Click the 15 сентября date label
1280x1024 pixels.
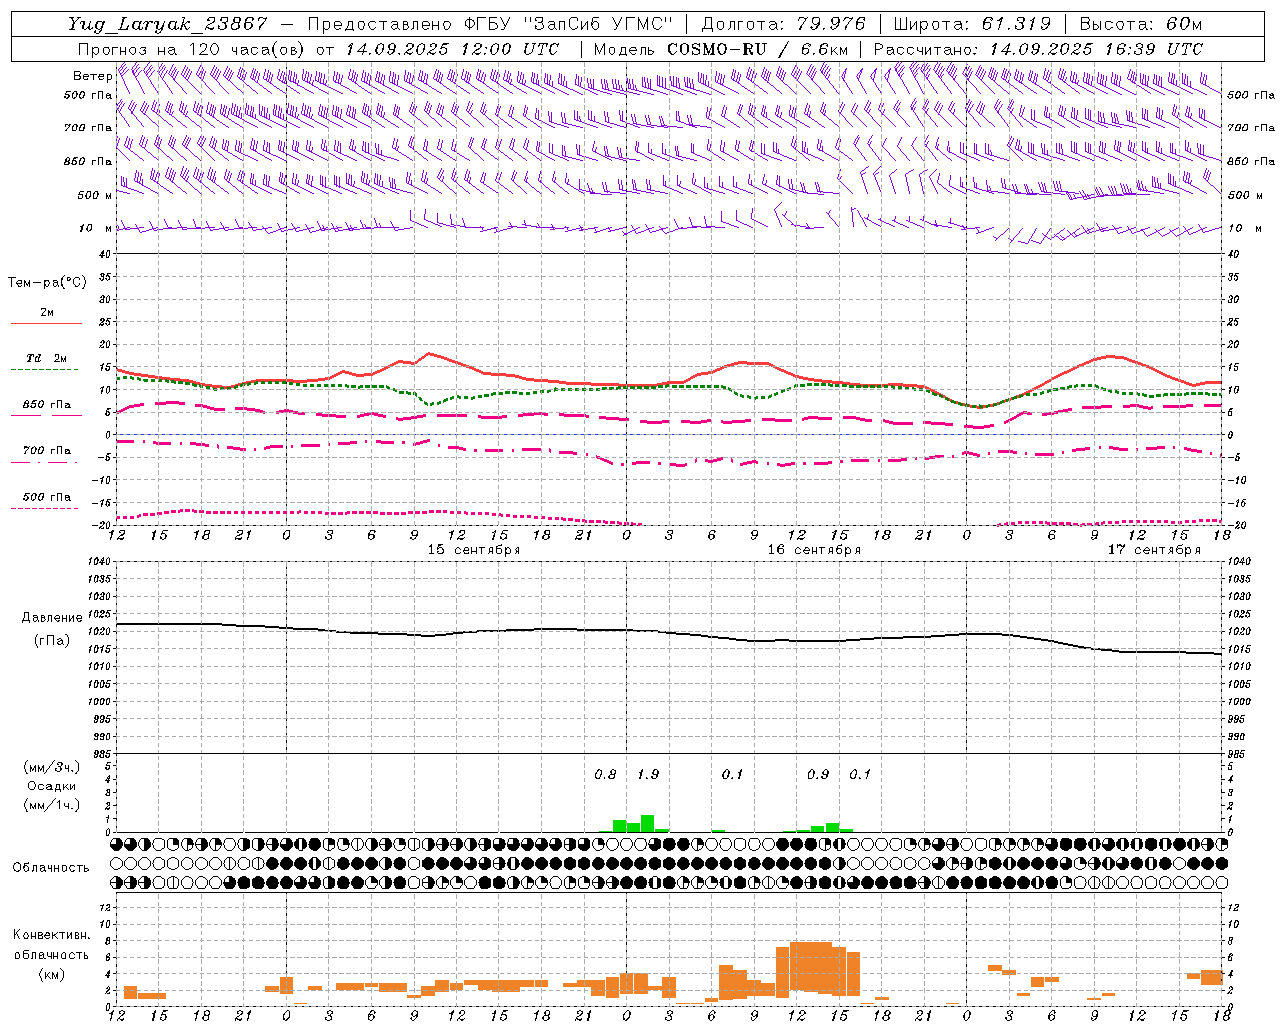click(x=474, y=550)
